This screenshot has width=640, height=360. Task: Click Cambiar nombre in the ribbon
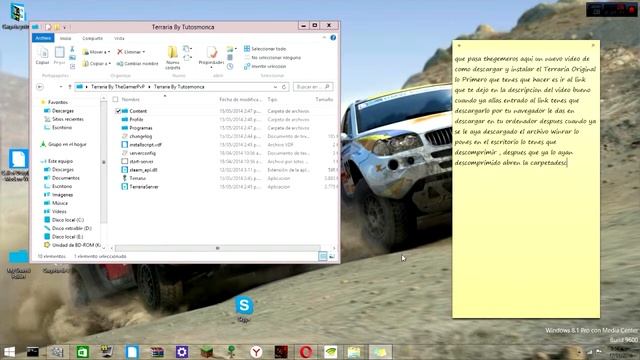[x=137, y=64]
